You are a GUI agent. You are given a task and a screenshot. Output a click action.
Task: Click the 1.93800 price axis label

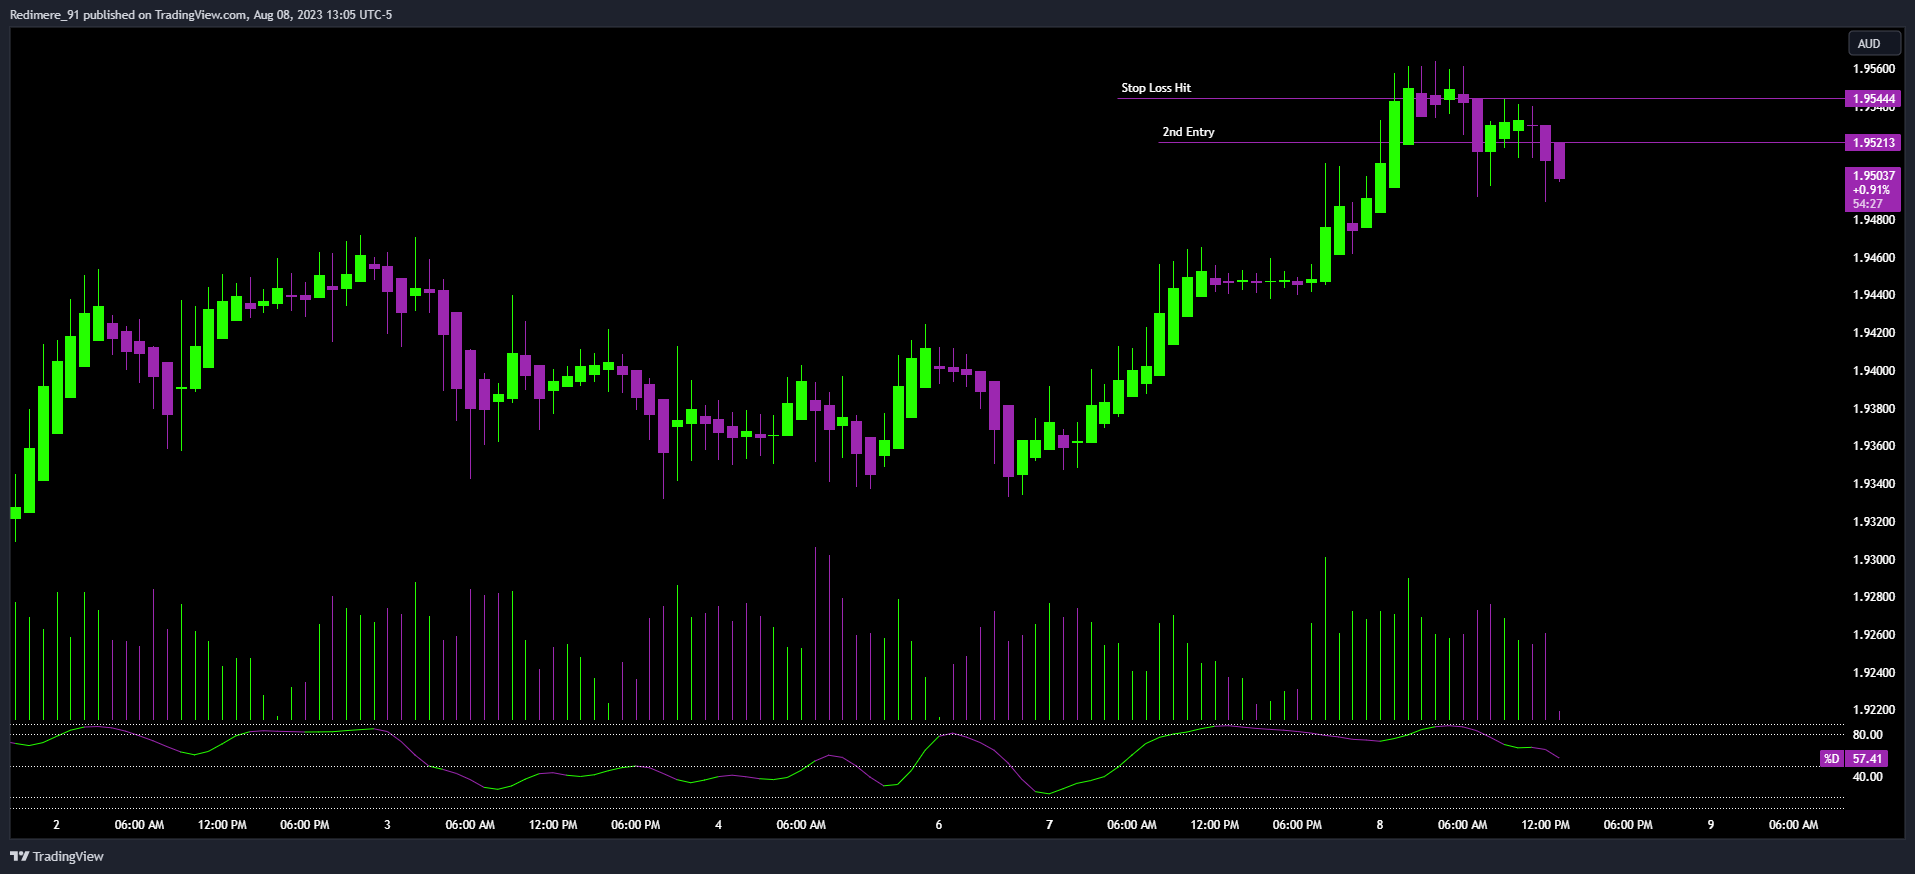coord(1874,409)
